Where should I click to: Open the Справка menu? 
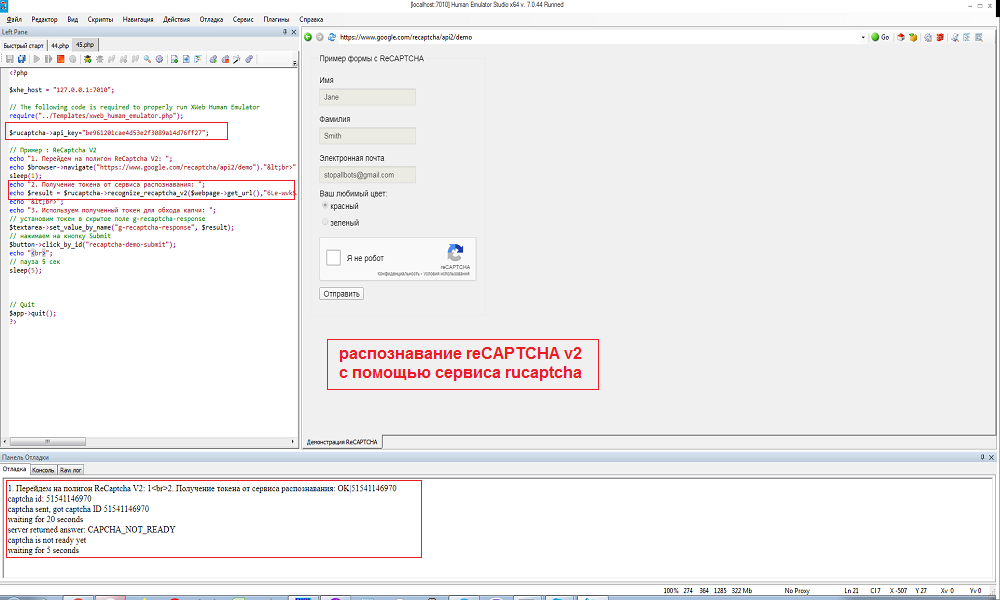[x=311, y=19]
